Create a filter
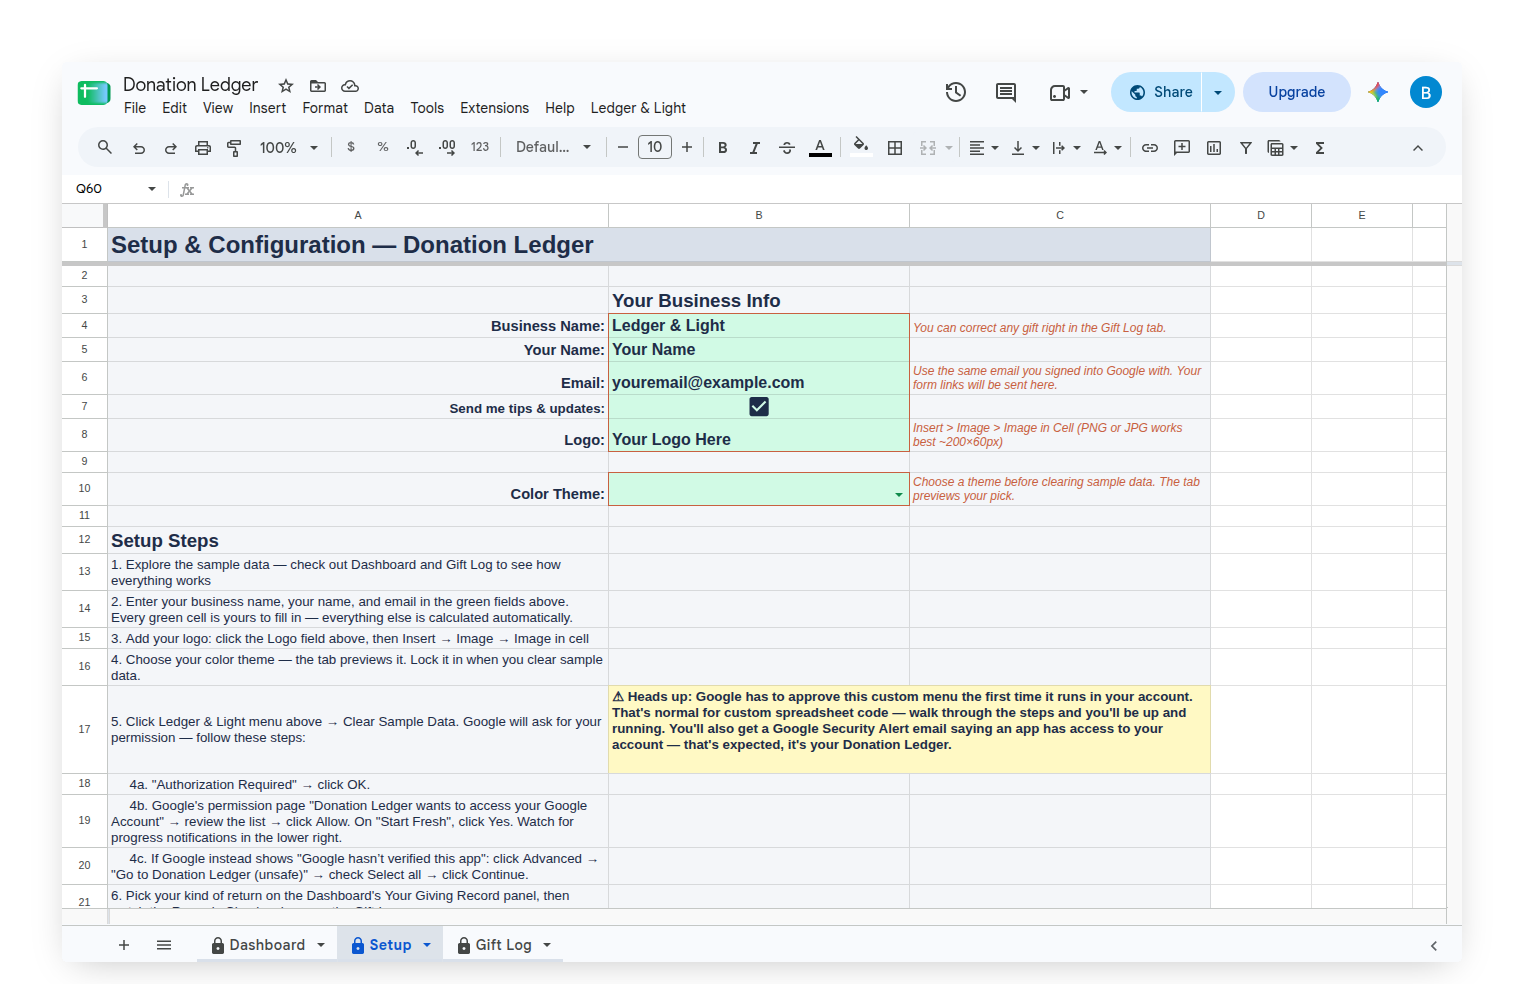 (1246, 148)
